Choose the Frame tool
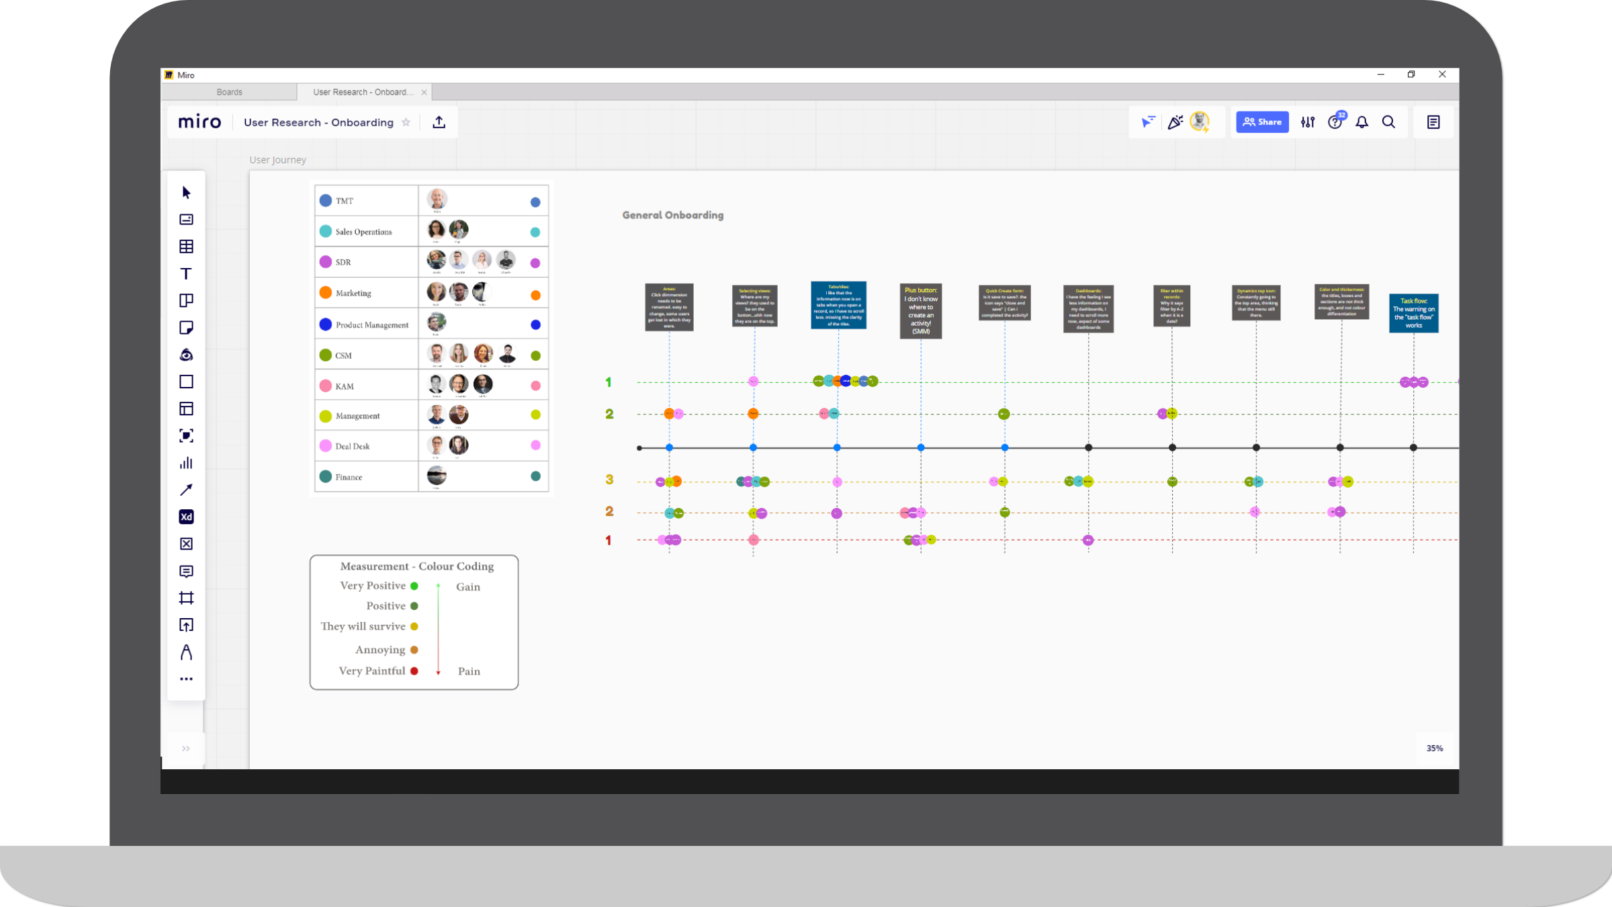Viewport: 1612px width, 907px height. (x=186, y=598)
